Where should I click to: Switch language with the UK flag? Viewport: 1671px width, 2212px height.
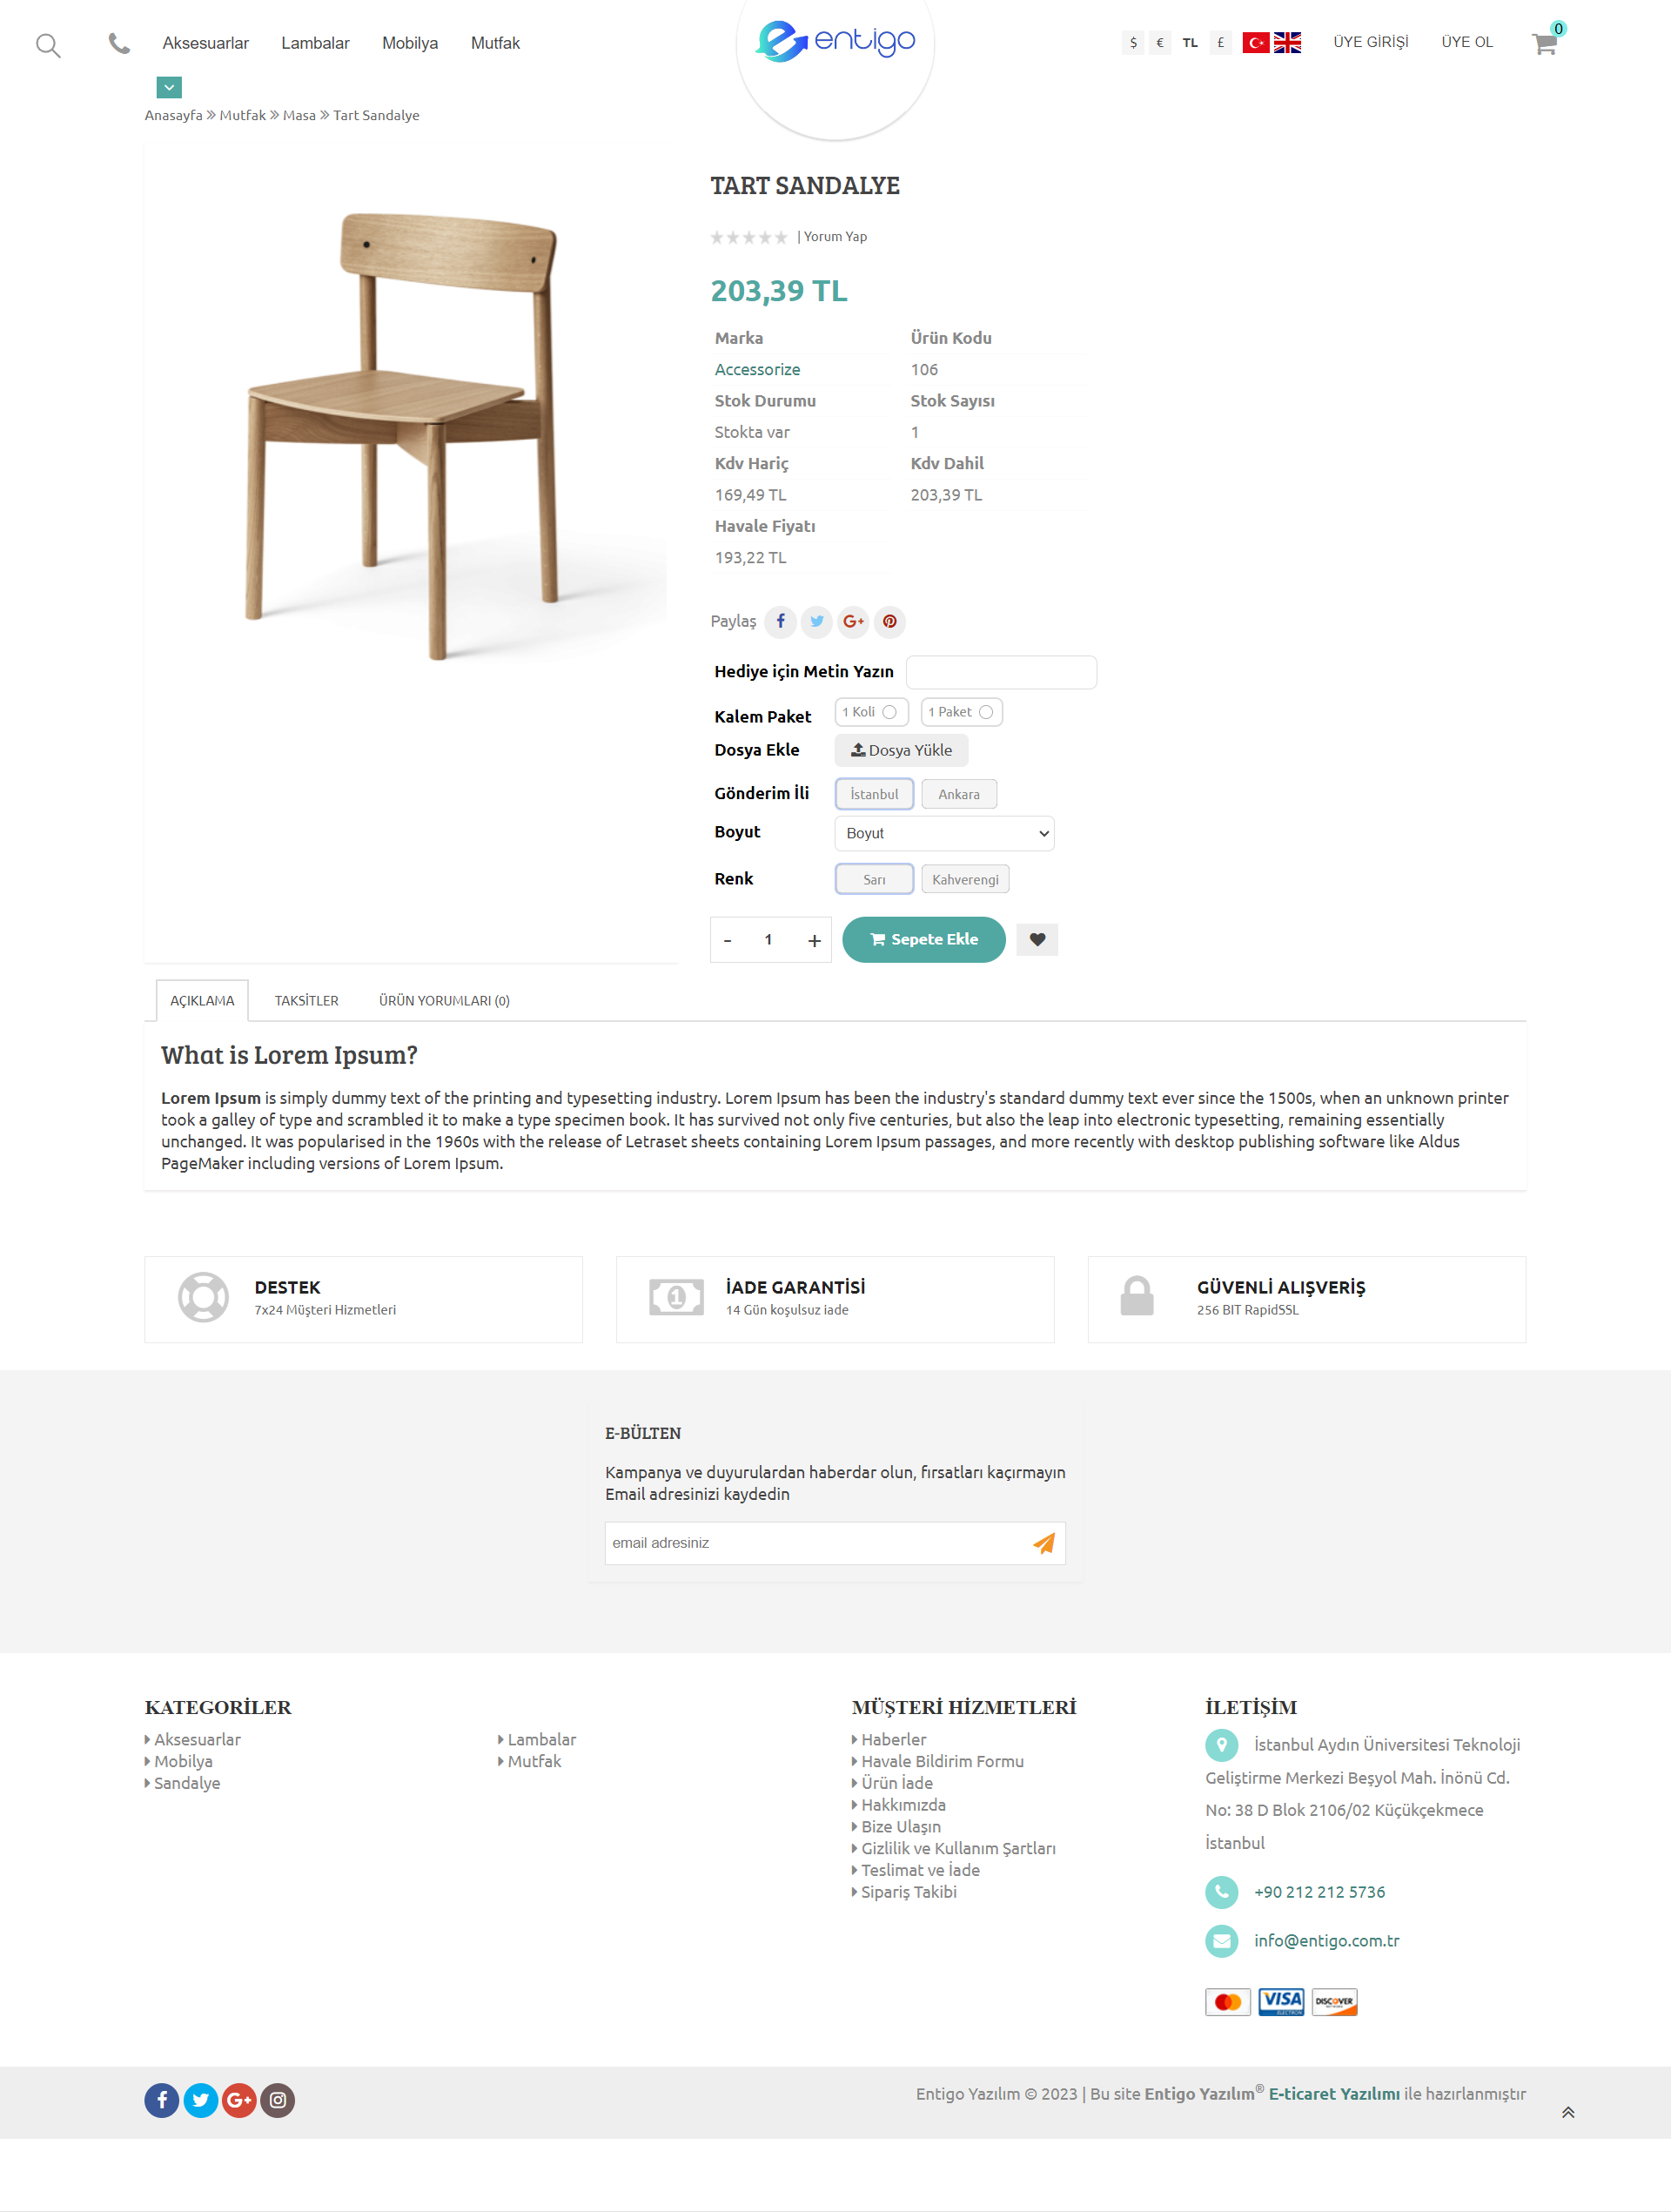[x=1287, y=42]
